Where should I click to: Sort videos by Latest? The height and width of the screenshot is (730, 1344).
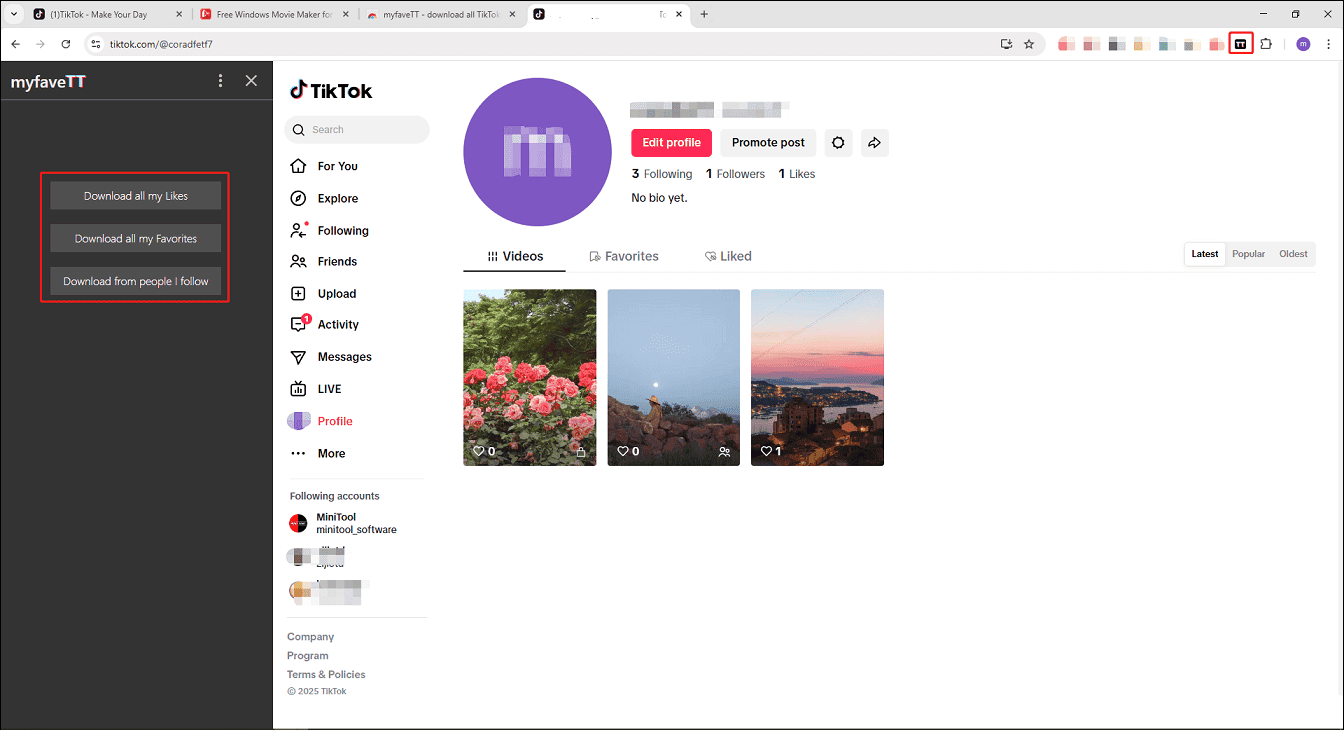pyautogui.click(x=1205, y=254)
